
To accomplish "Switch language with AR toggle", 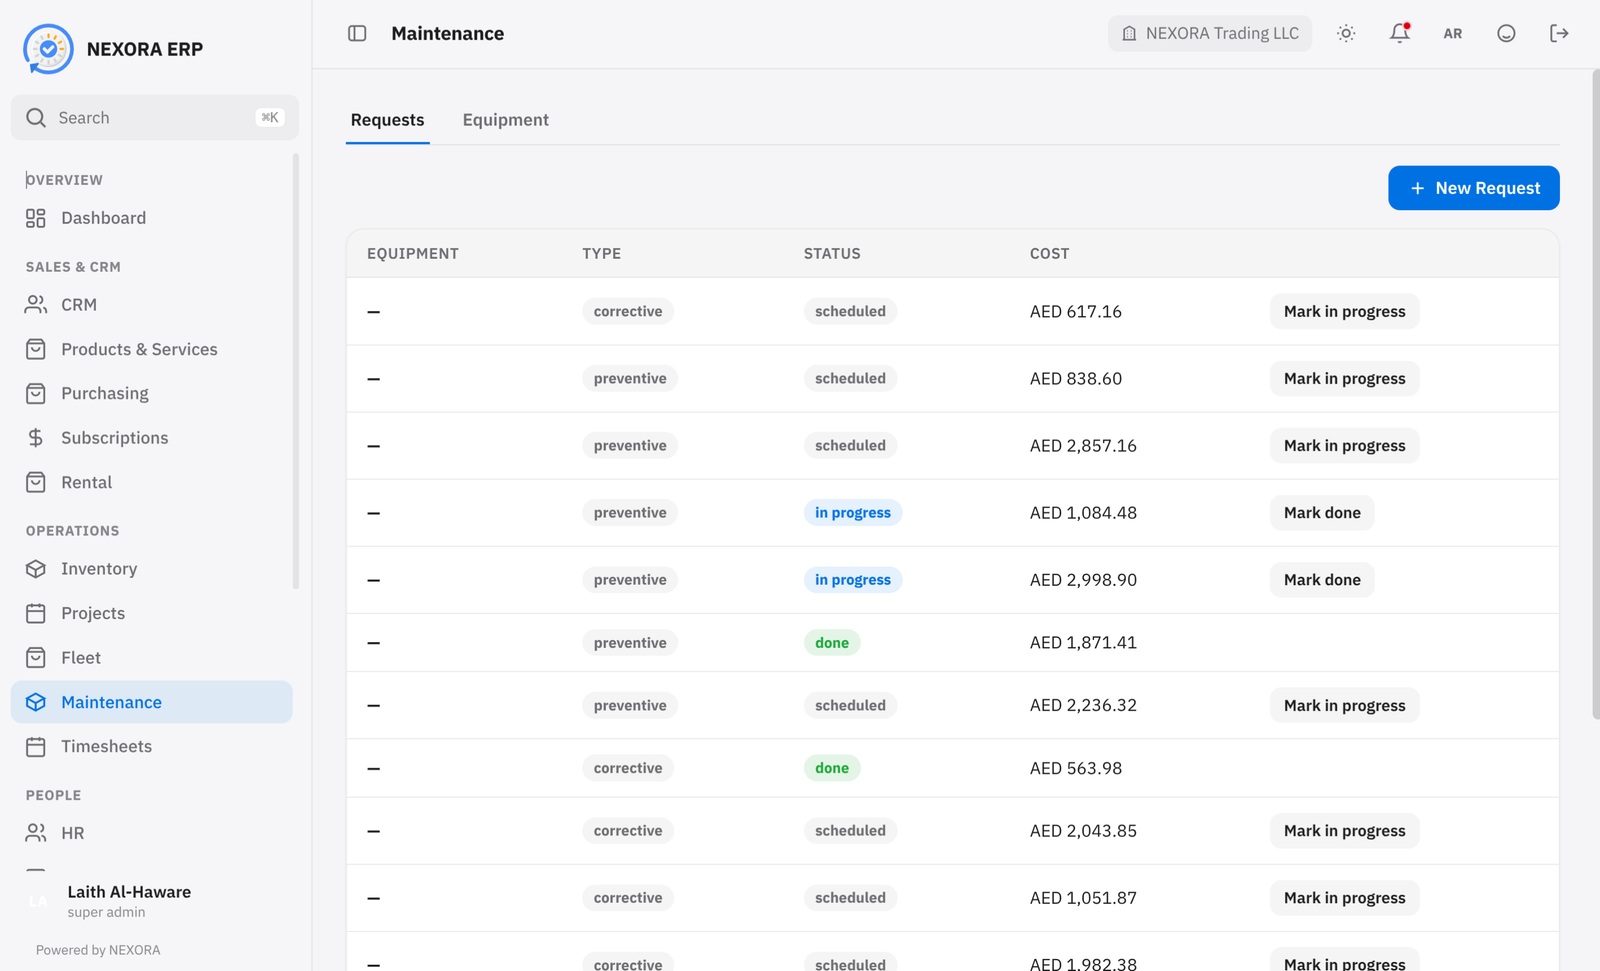I will point(1453,33).
